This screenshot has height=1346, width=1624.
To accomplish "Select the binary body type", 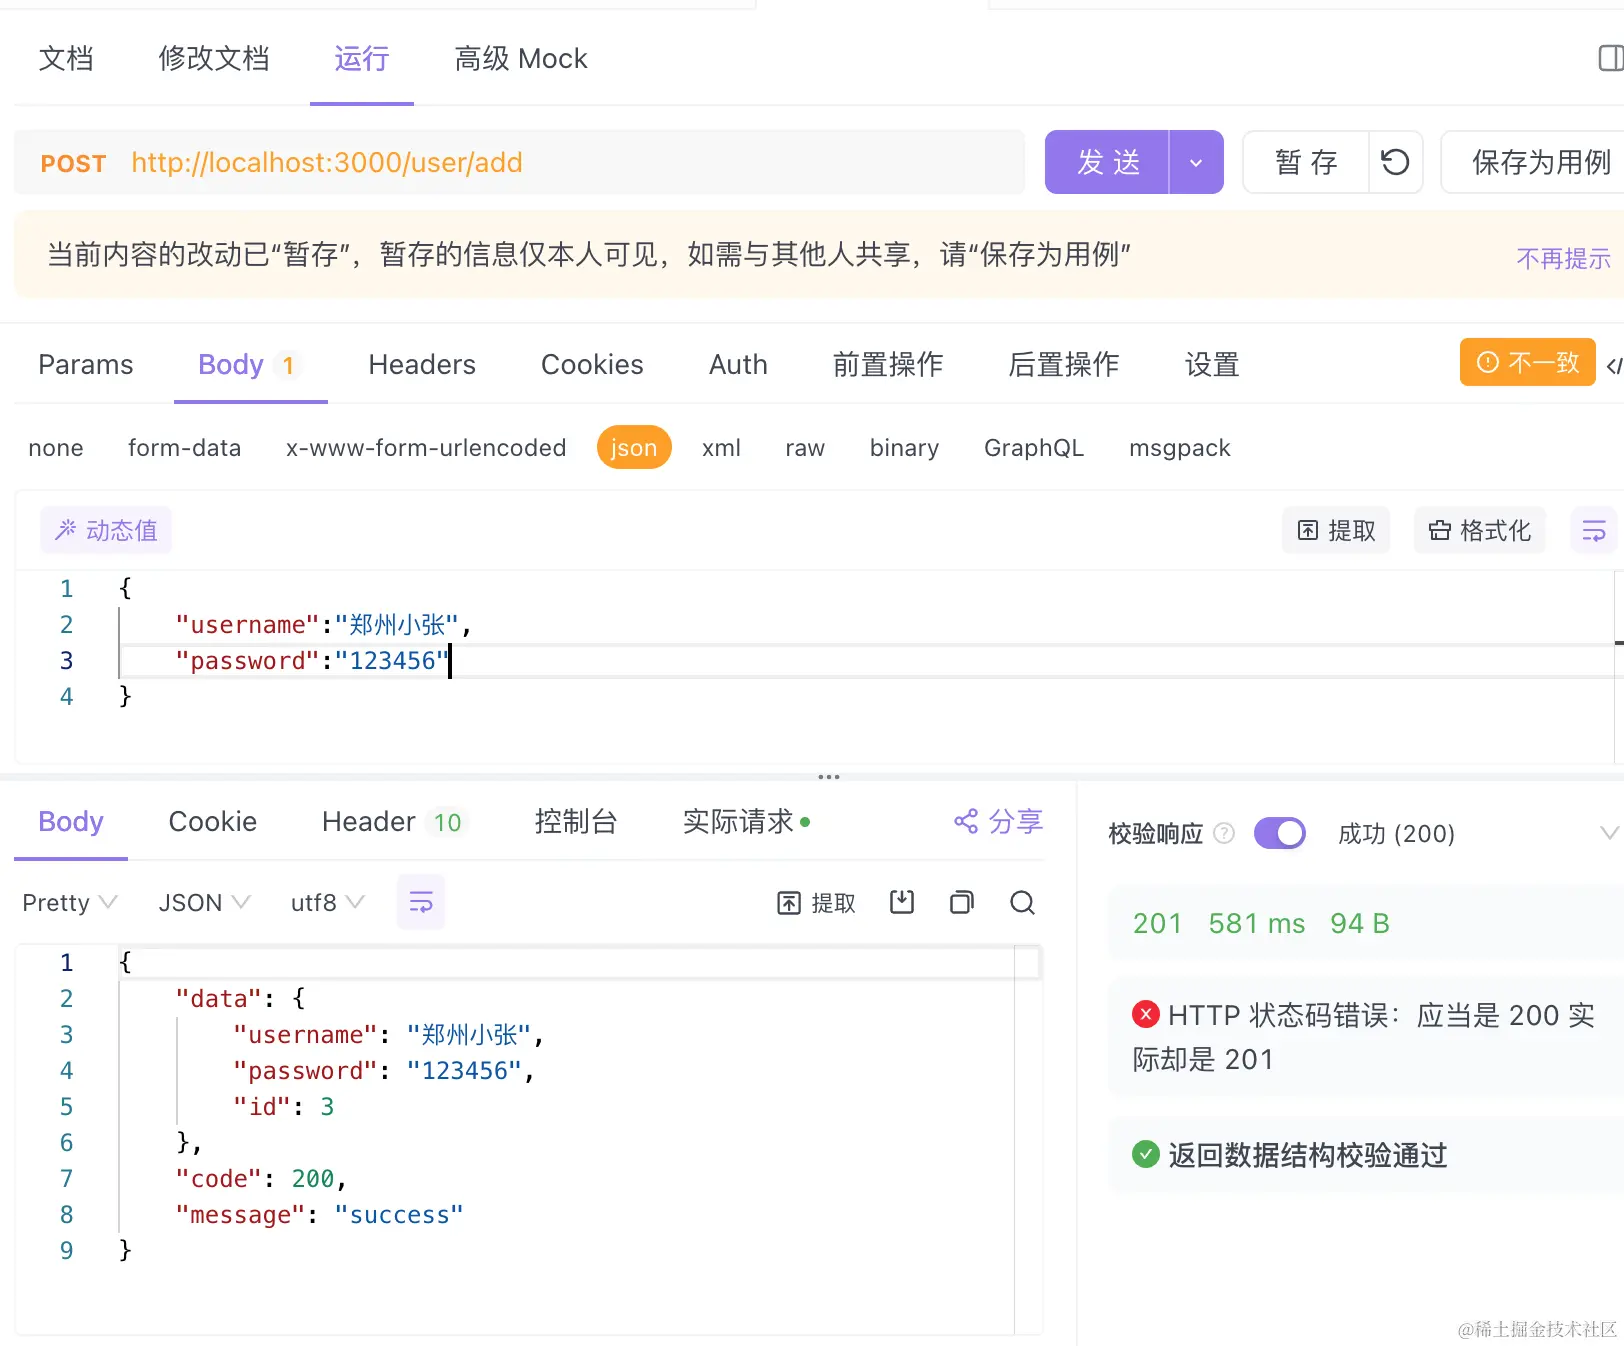I will 904,448.
